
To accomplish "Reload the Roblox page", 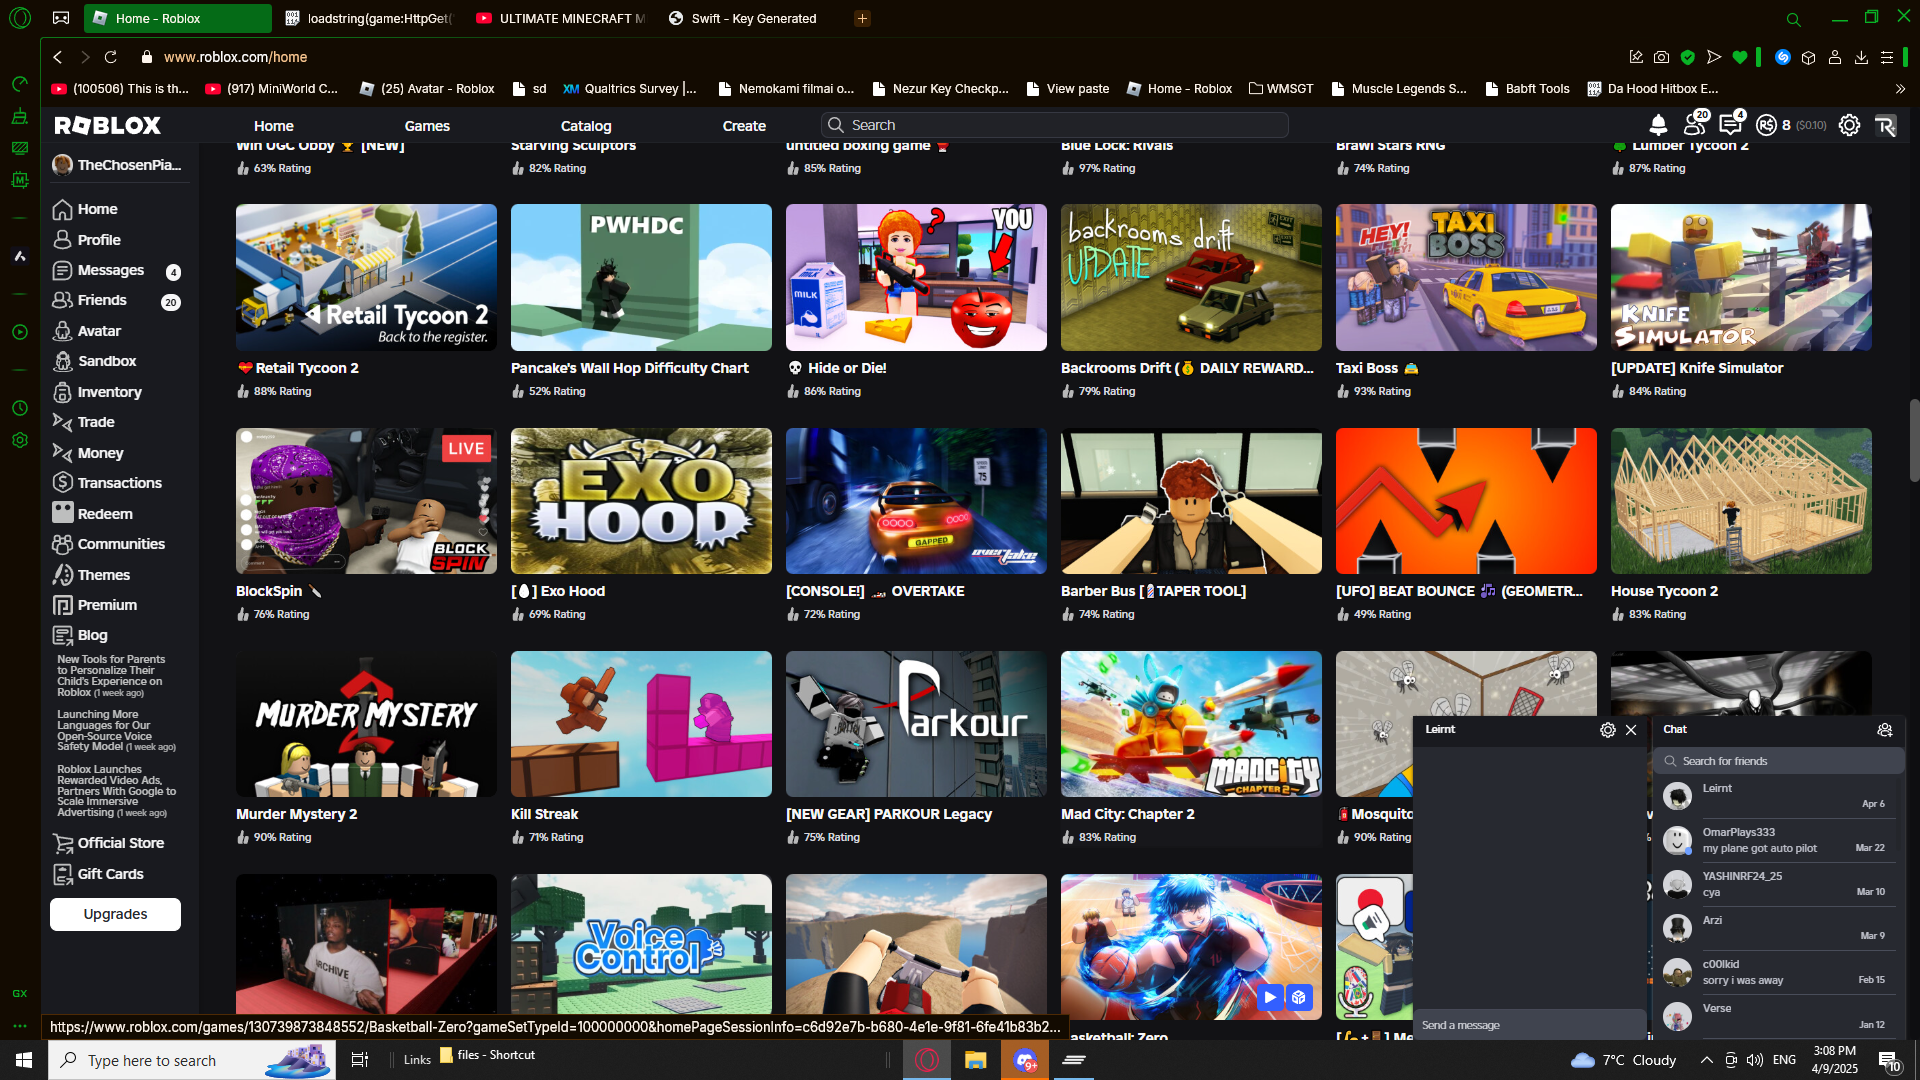I will [111, 57].
